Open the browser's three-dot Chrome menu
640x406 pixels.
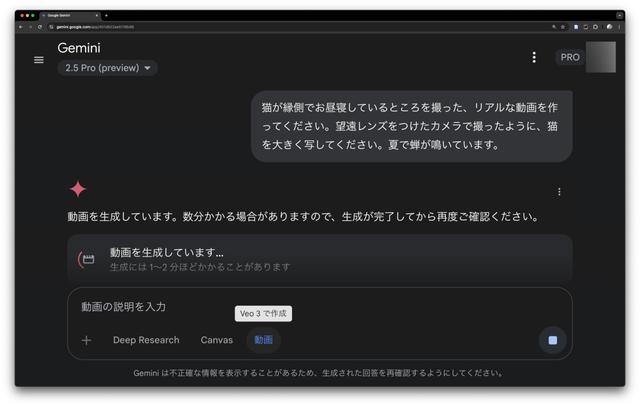point(619,27)
